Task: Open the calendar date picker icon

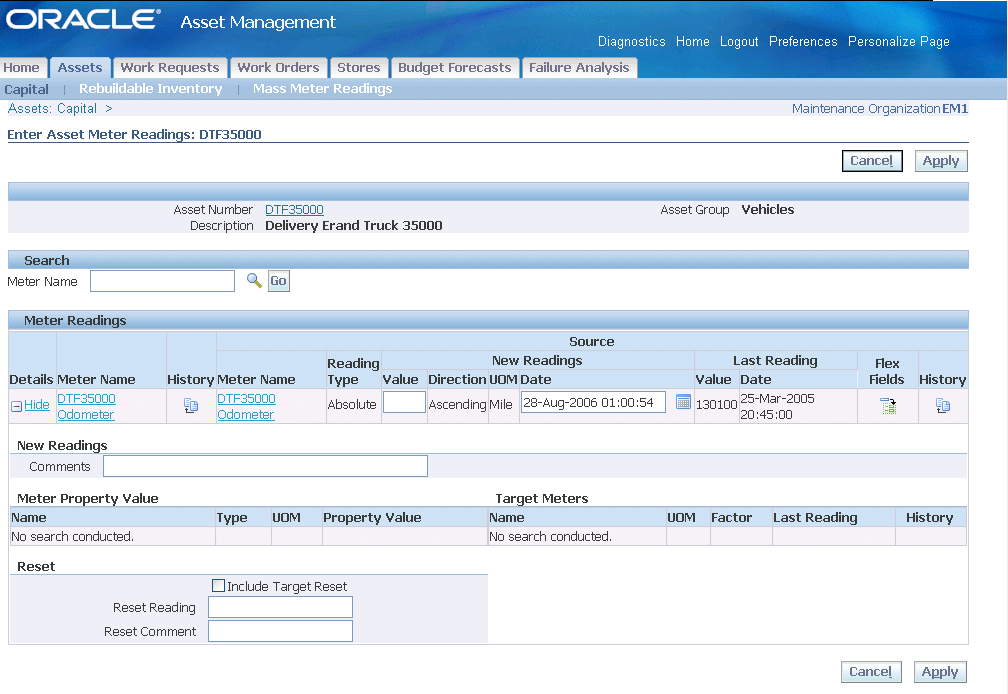Action: [x=683, y=402]
